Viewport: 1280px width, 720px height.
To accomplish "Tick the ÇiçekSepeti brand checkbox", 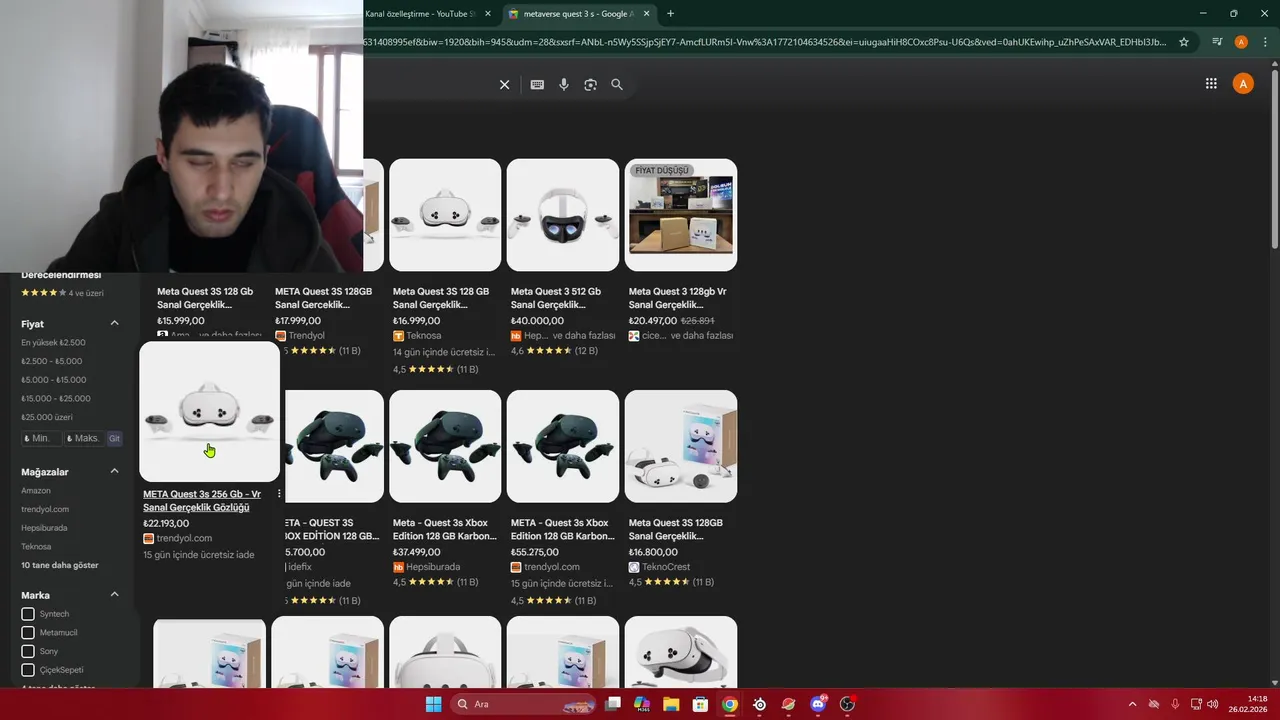I will tap(28, 670).
